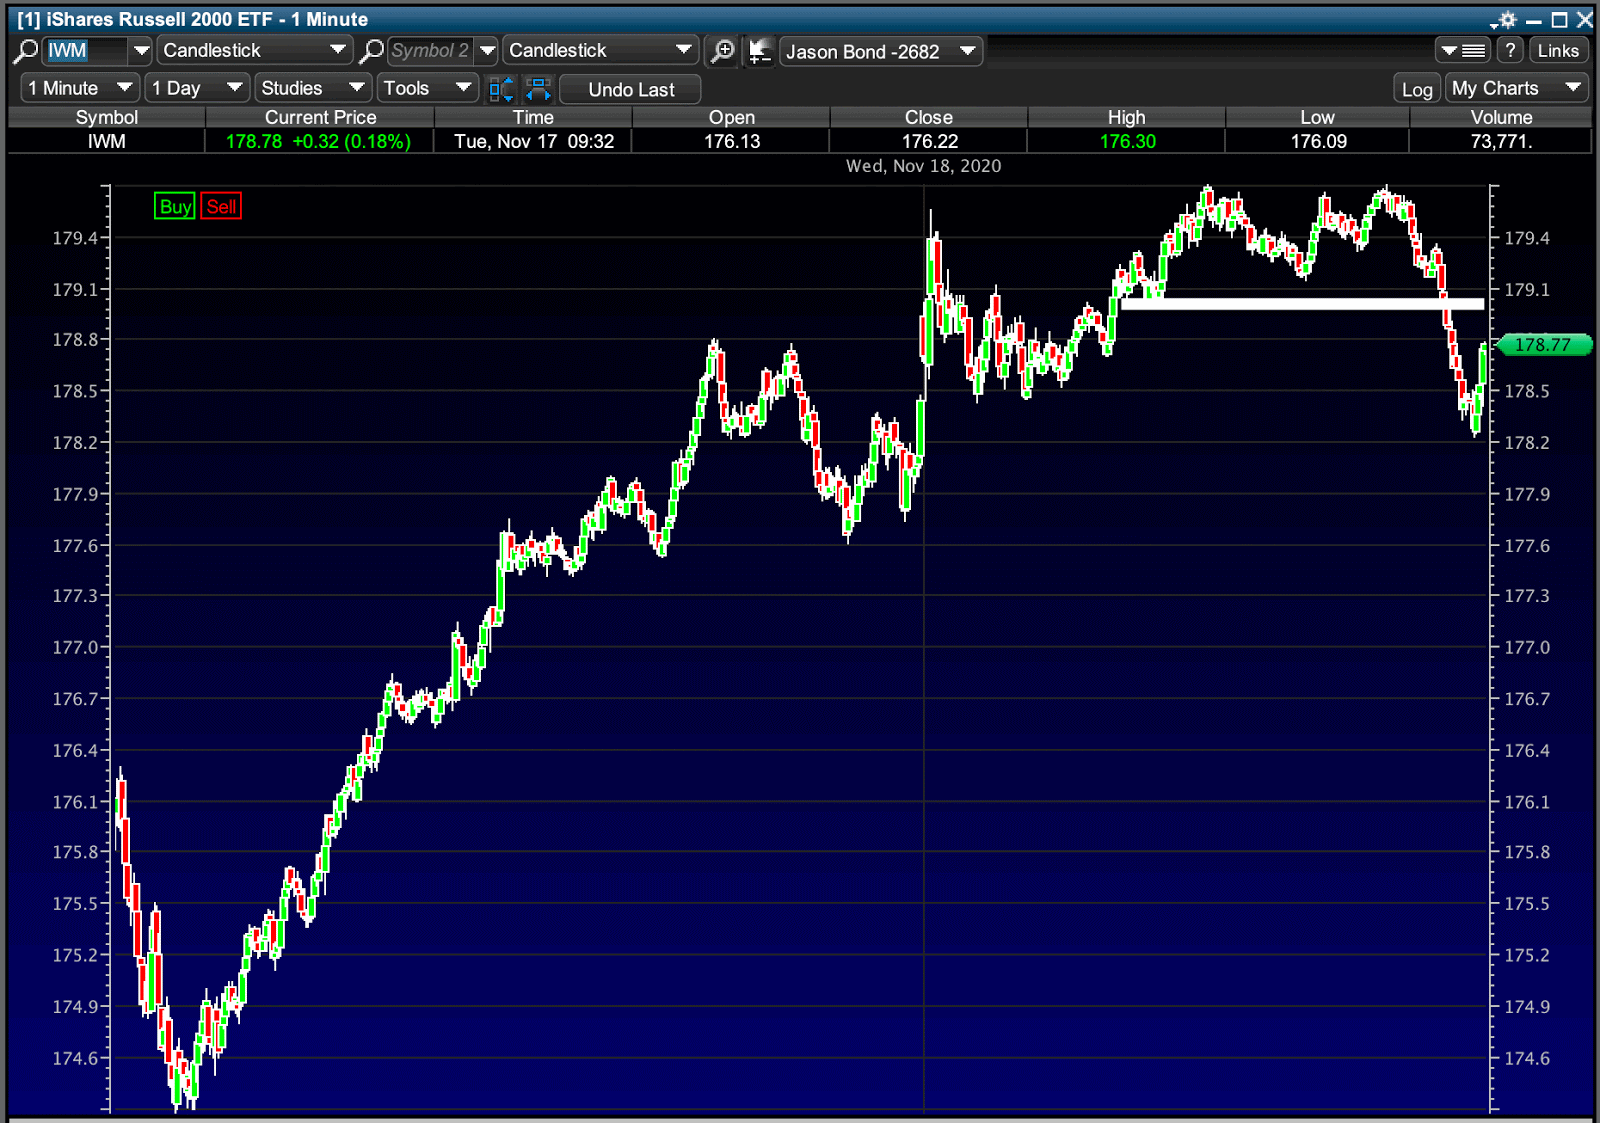Open the Studies menu
Image resolution: width=1600 pixels, height=1123 pixels.
click(313, 88)
